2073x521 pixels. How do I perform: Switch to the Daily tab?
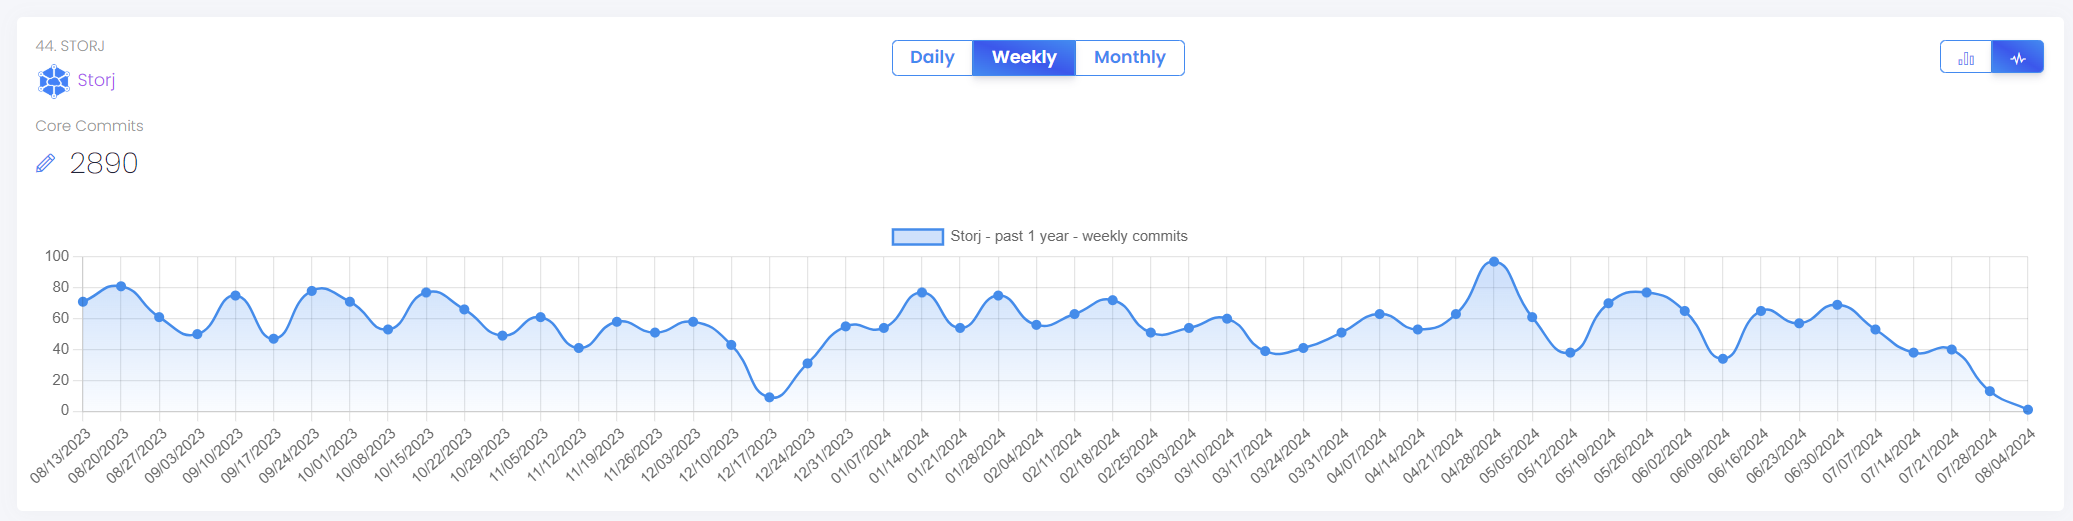tap(932, 58)
